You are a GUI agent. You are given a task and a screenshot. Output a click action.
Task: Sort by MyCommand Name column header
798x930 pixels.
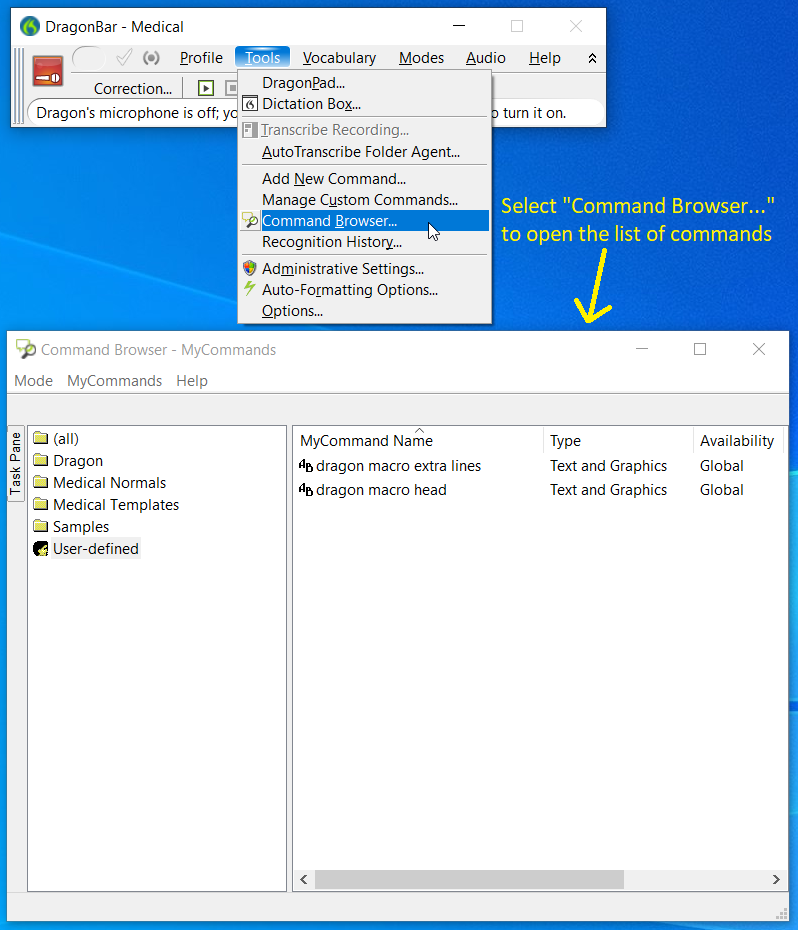[418, 441]
